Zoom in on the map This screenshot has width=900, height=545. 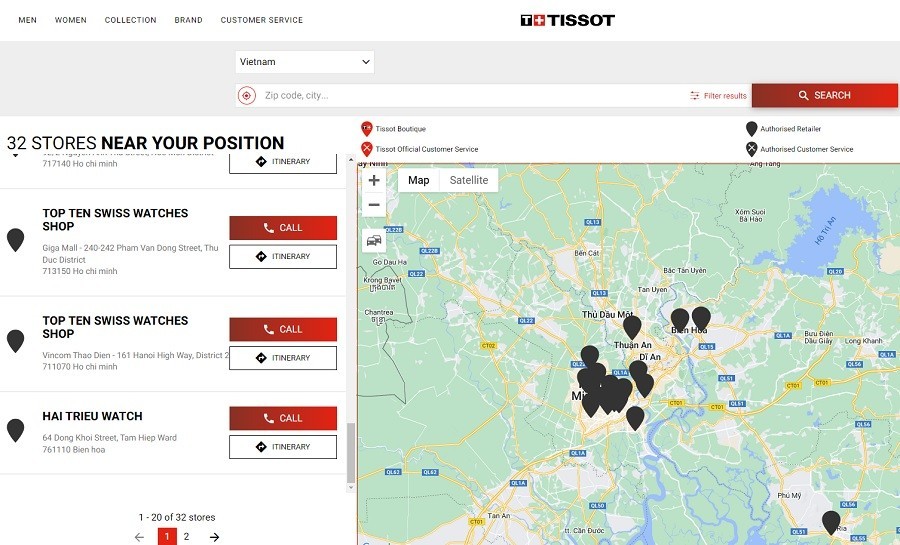point(374,181)
